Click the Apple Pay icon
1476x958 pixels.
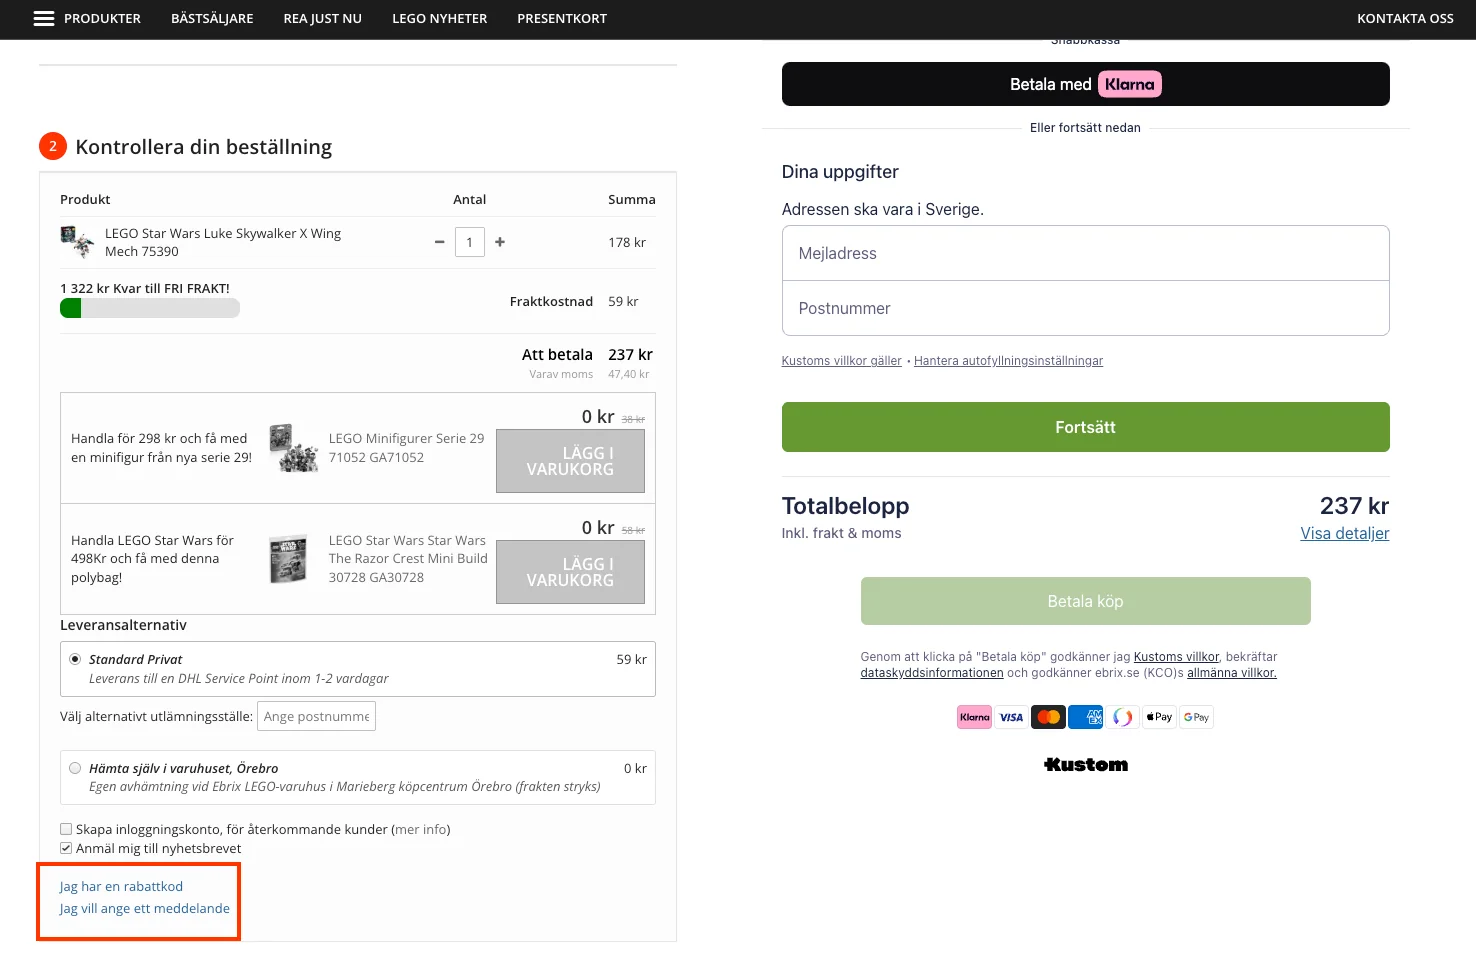click(1159, 717)
